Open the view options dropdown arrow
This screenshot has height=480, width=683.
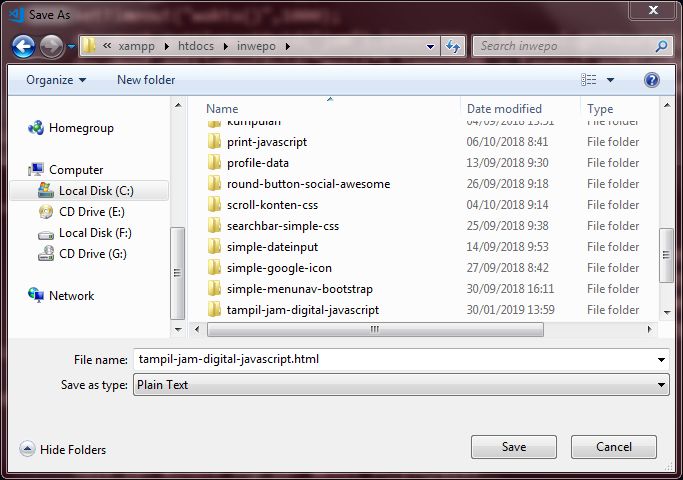click(x=610, y=80)
